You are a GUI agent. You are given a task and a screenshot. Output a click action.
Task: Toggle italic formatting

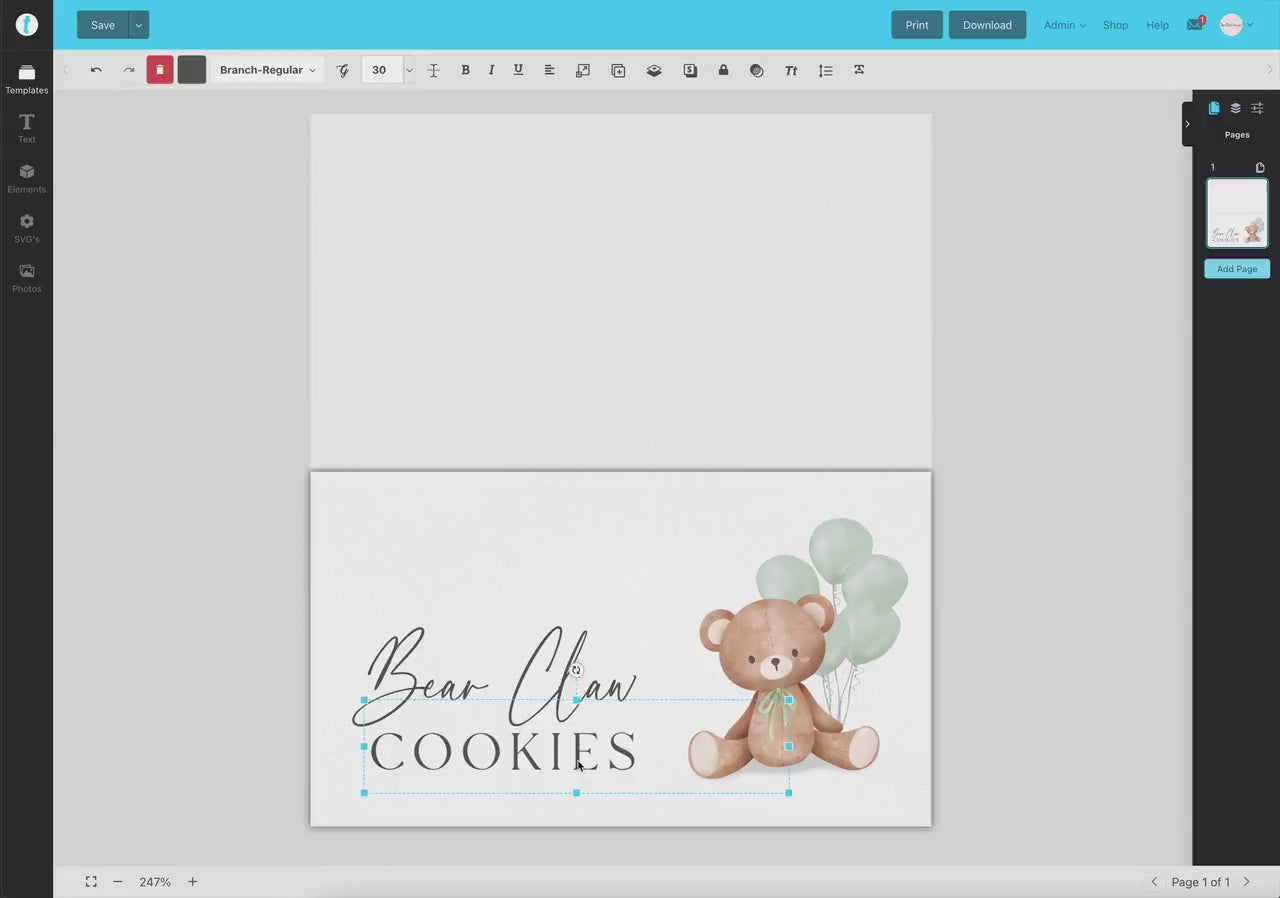coord(491,70)
